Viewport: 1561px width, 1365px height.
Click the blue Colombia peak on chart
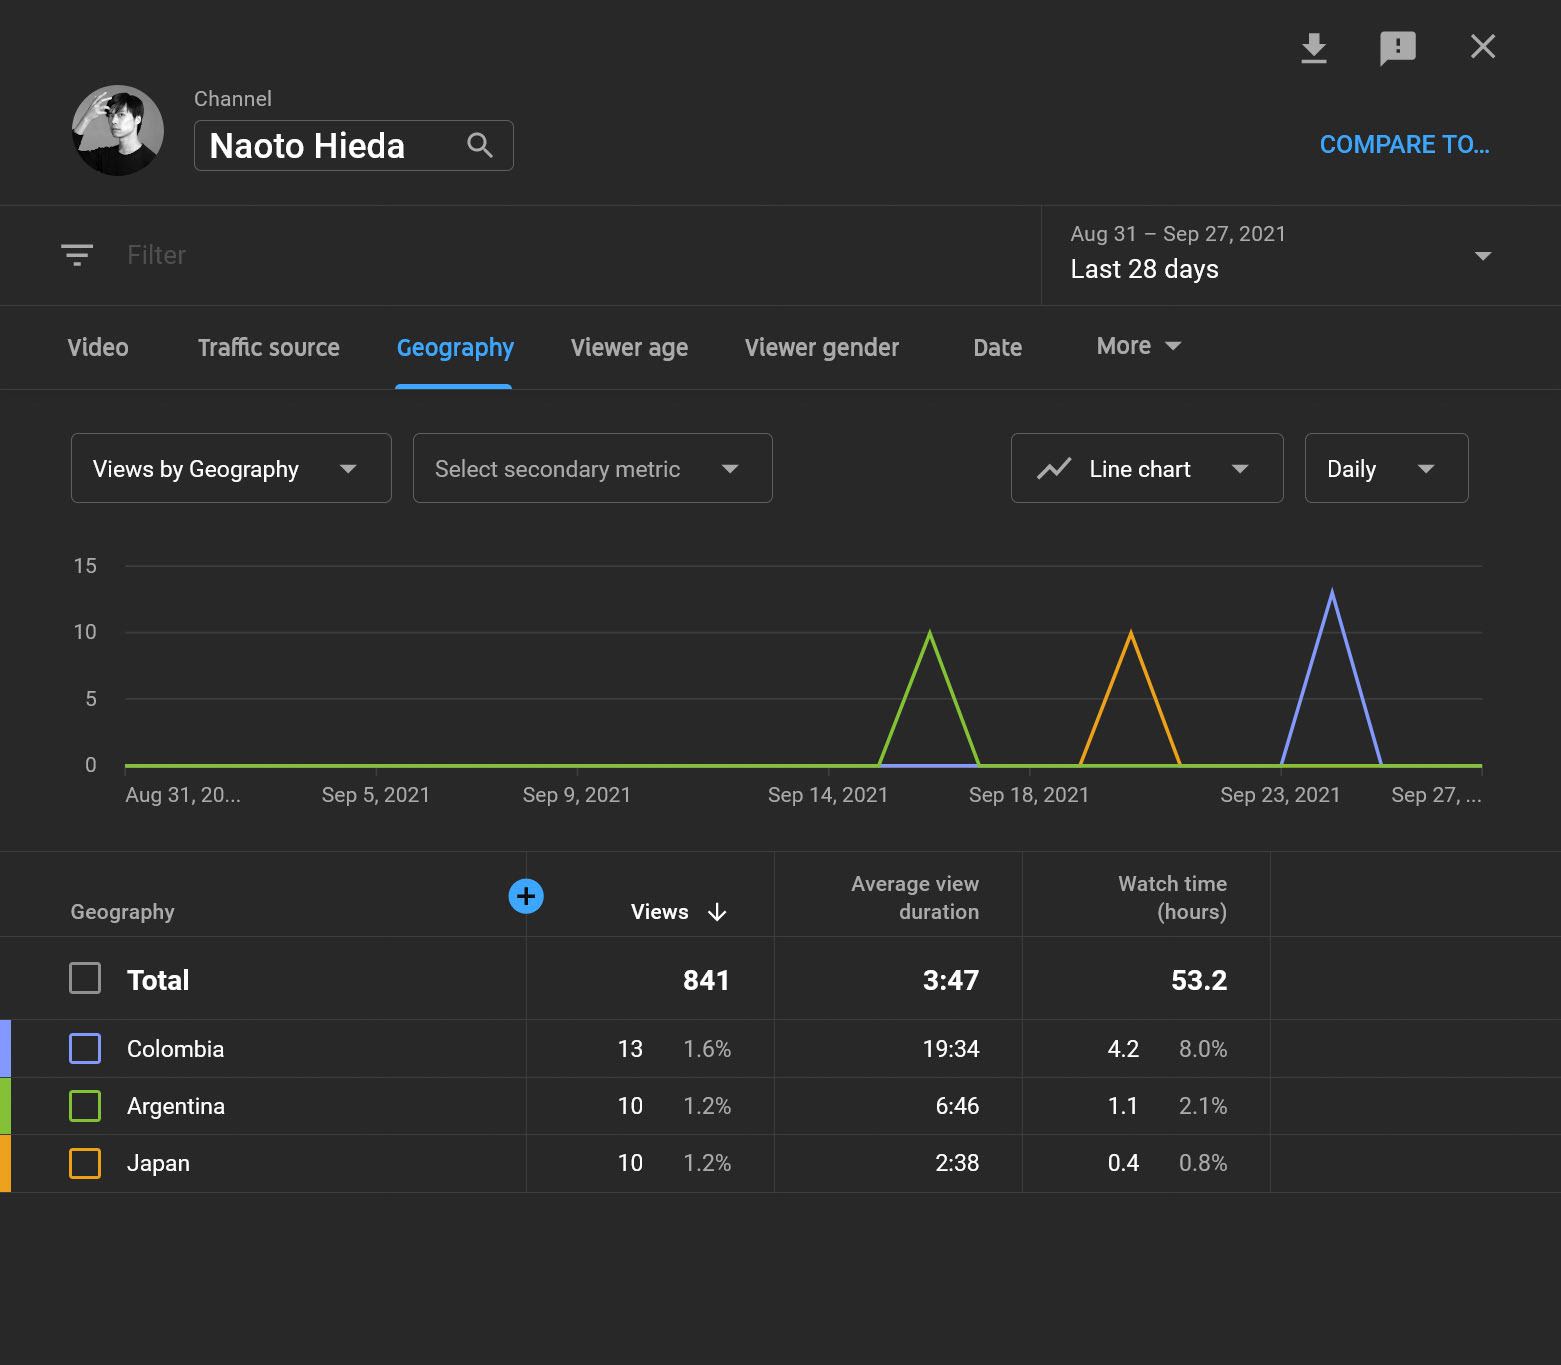[1332, 594]
